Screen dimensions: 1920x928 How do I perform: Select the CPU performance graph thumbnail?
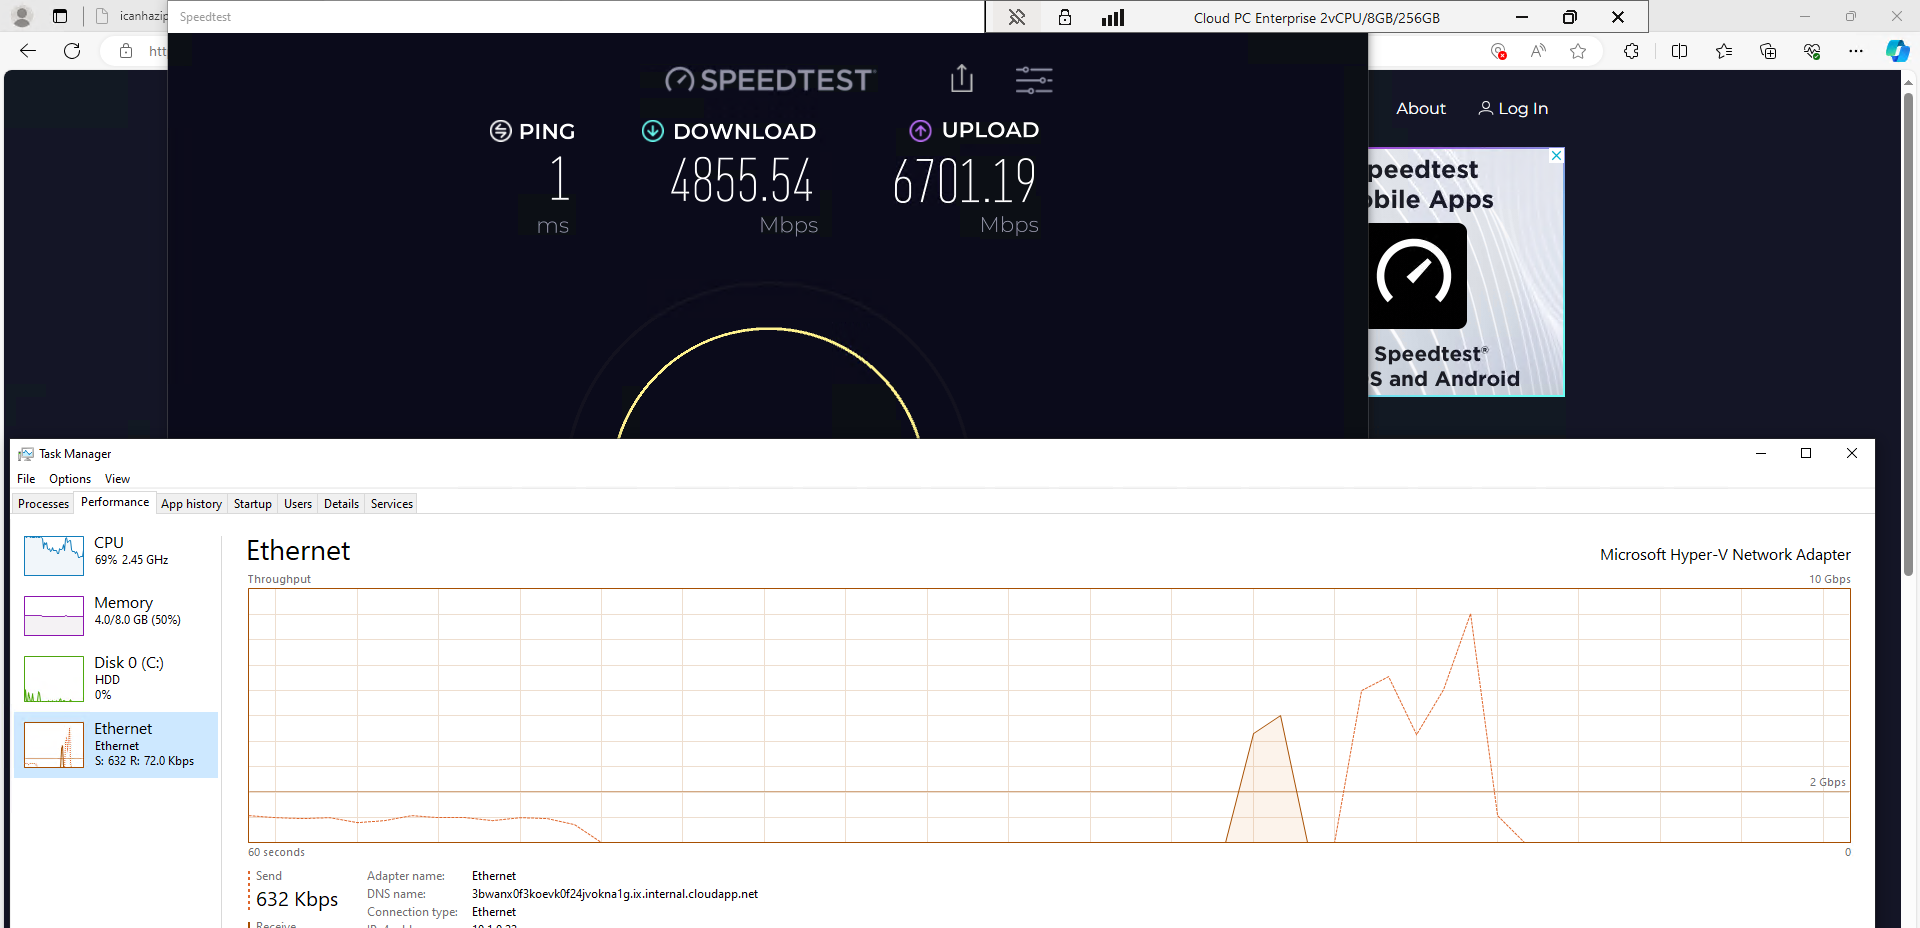[54, 555]
